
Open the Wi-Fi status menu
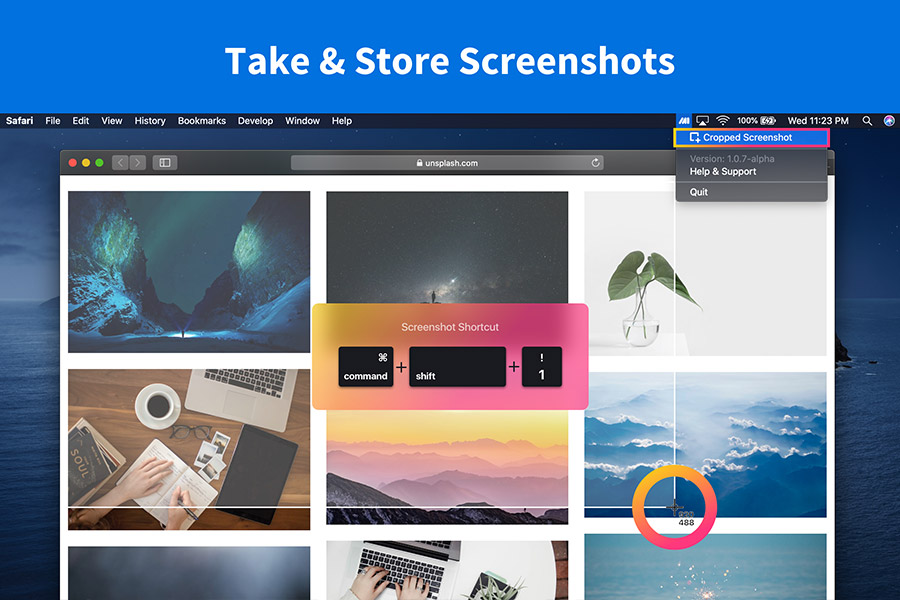(x=723, y=121)
